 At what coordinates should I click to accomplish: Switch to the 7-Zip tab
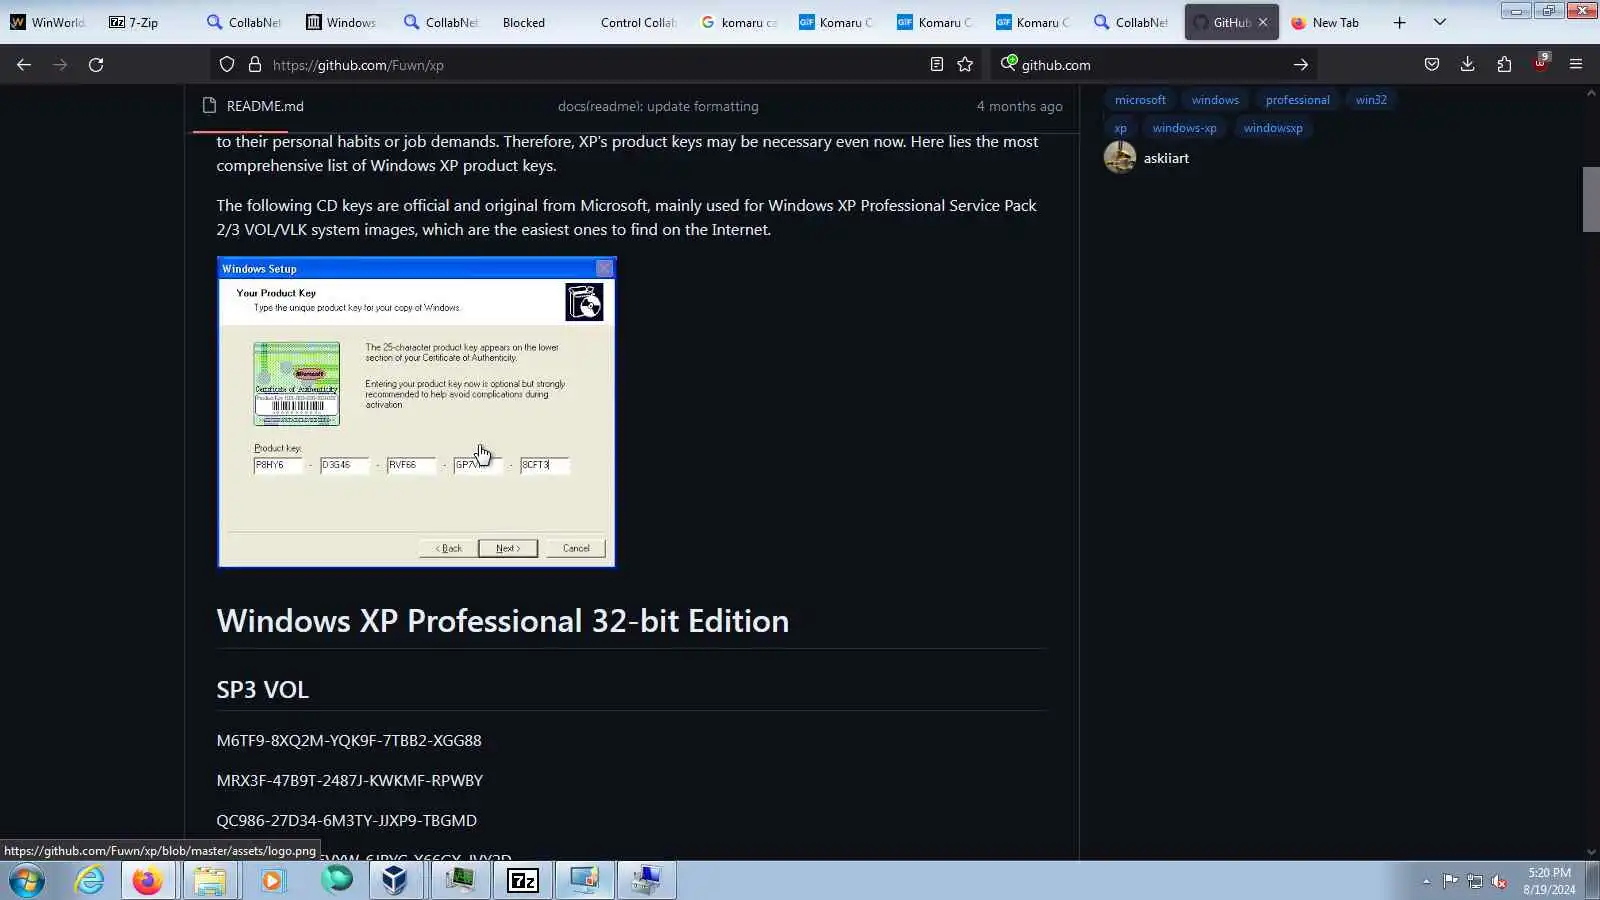tap(145, 22)
